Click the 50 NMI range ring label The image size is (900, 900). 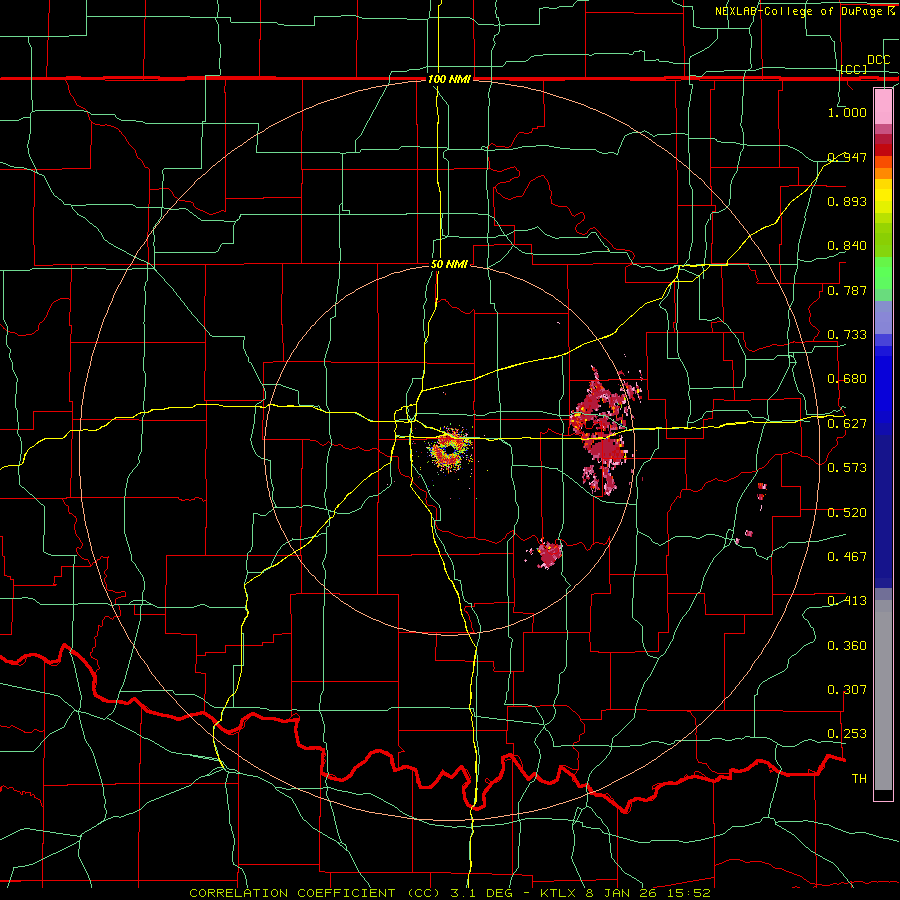[449, 265]
